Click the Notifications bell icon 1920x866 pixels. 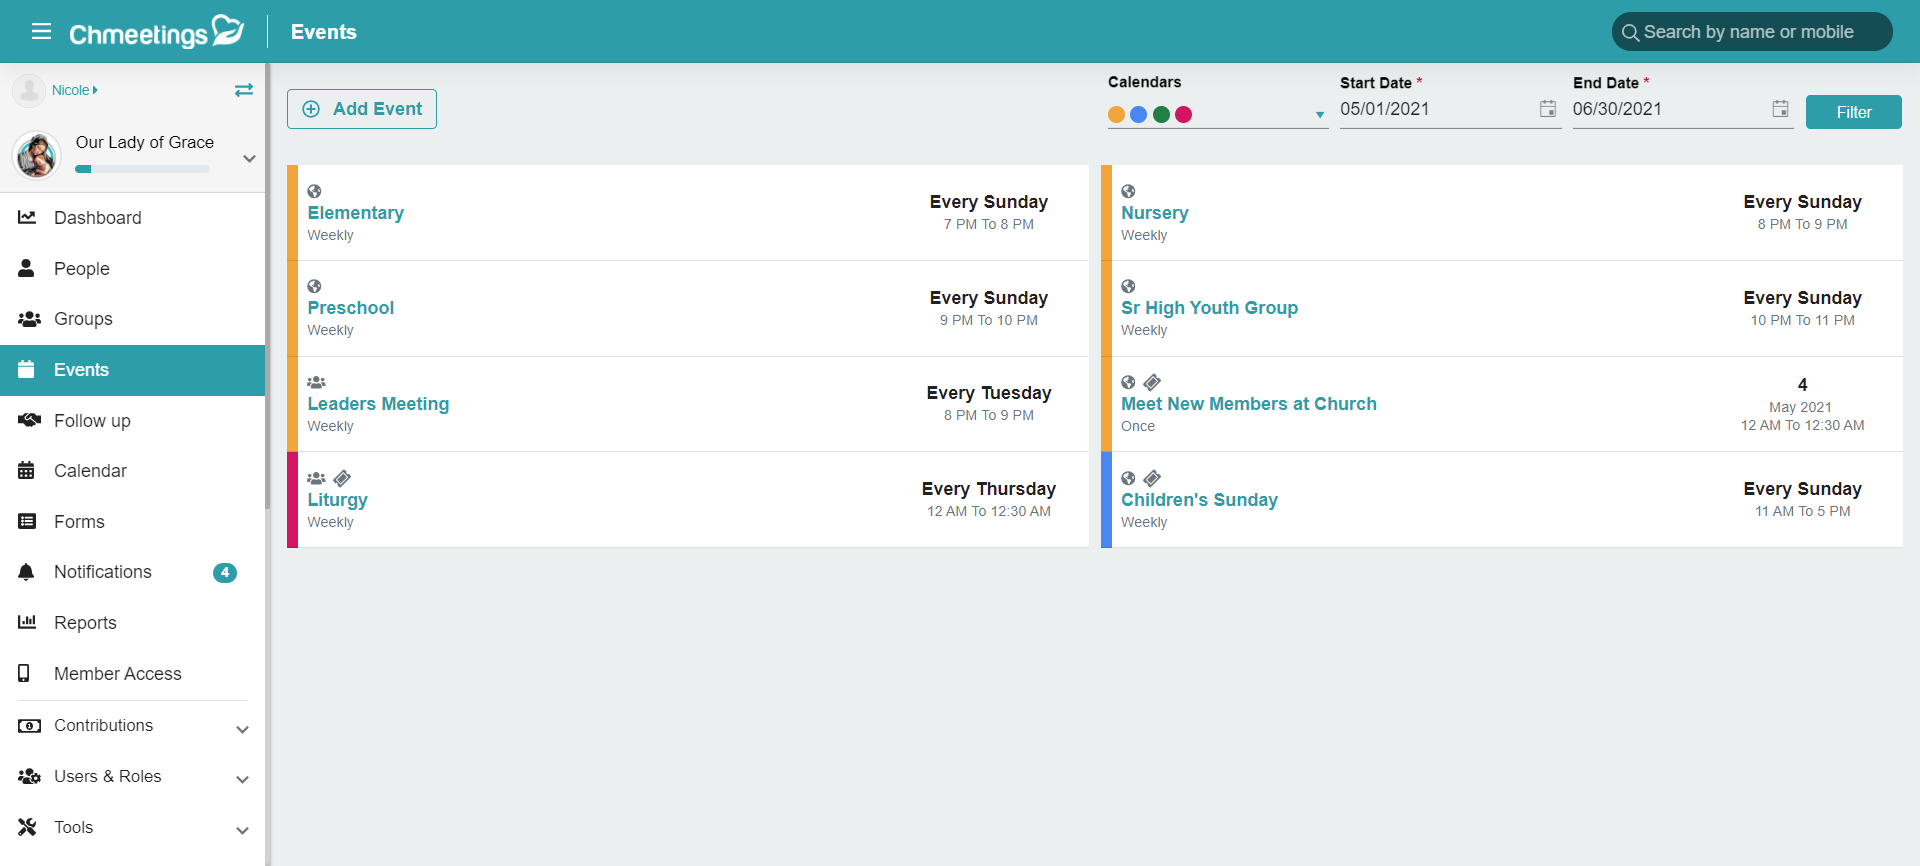[x=27, y=572]
